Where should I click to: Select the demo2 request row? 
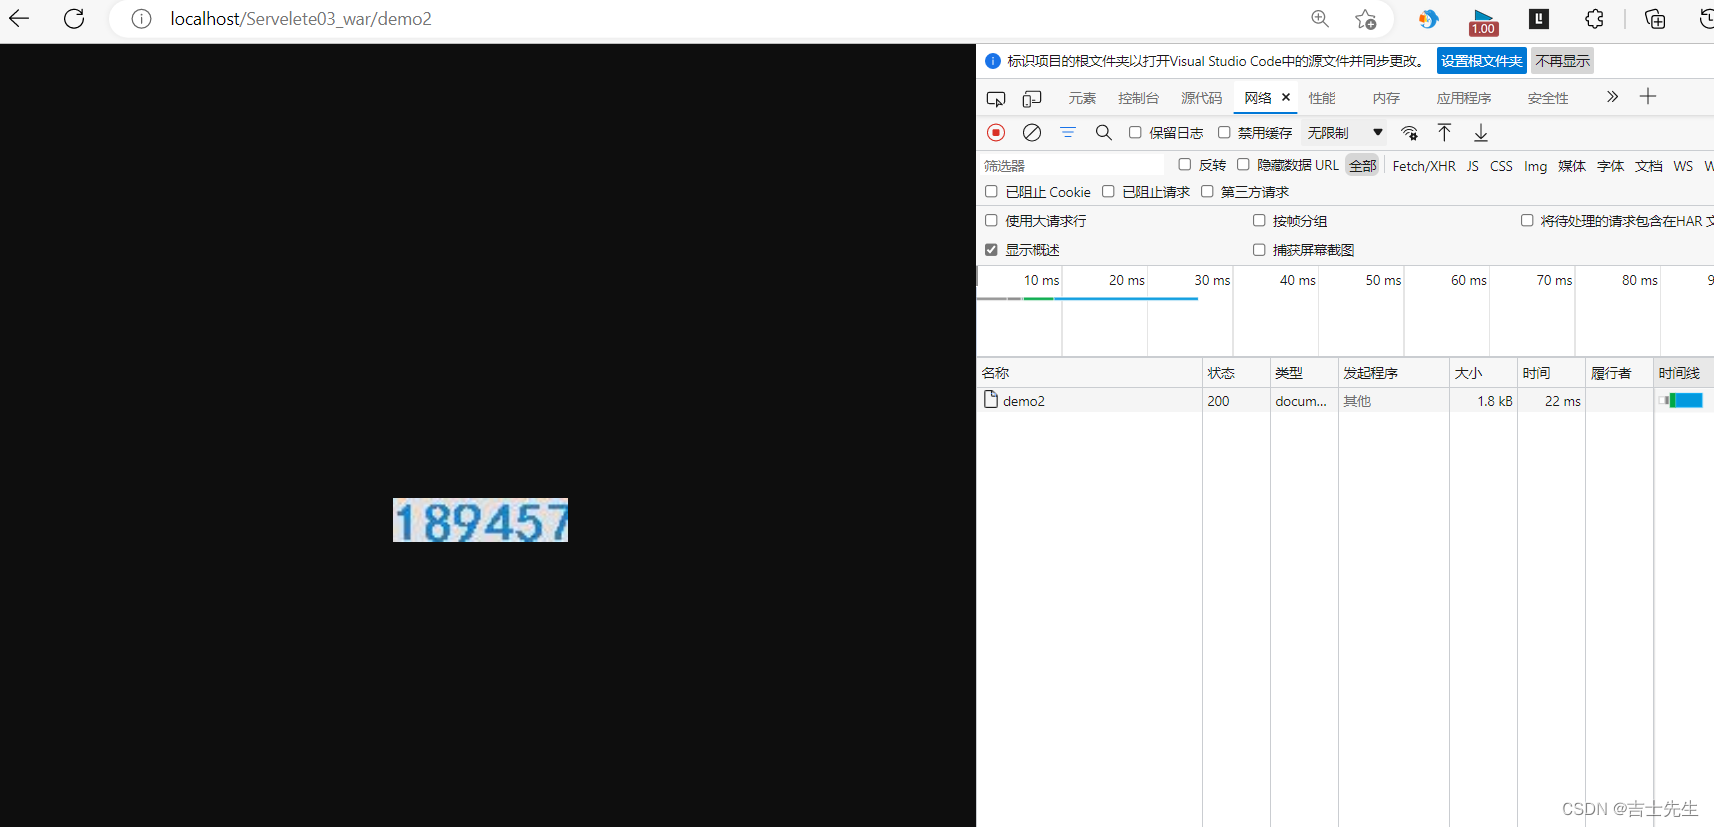pos(1345,400)
